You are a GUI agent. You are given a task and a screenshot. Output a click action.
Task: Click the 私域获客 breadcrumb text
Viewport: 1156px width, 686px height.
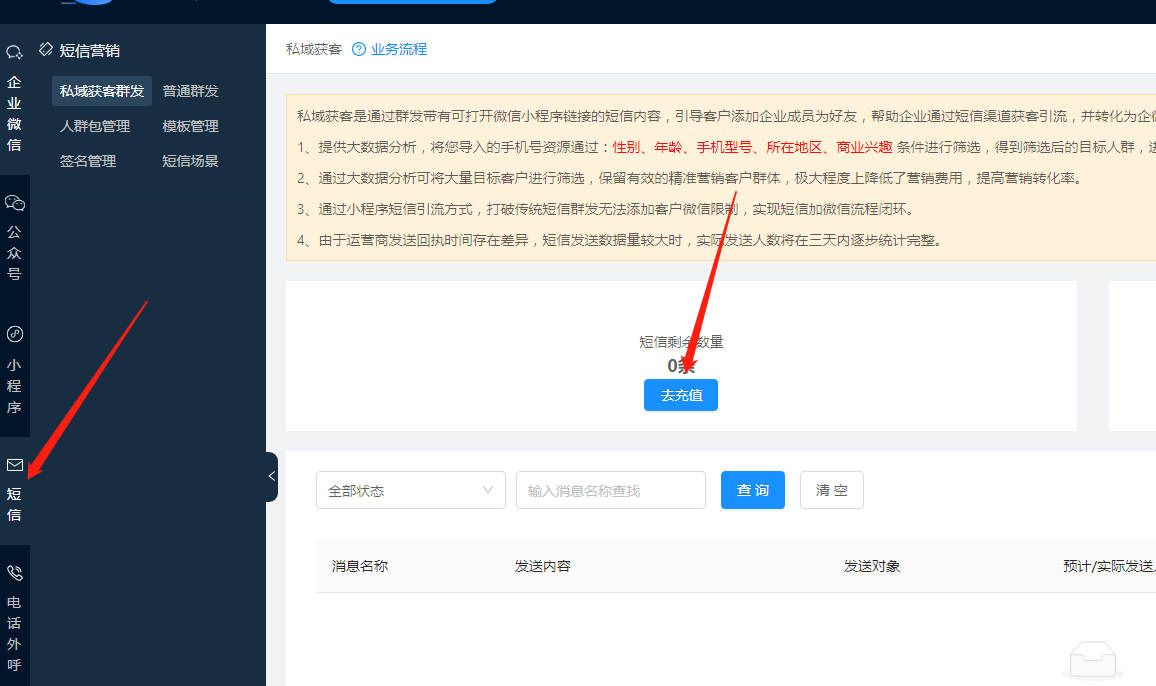[x=314, y=49]
